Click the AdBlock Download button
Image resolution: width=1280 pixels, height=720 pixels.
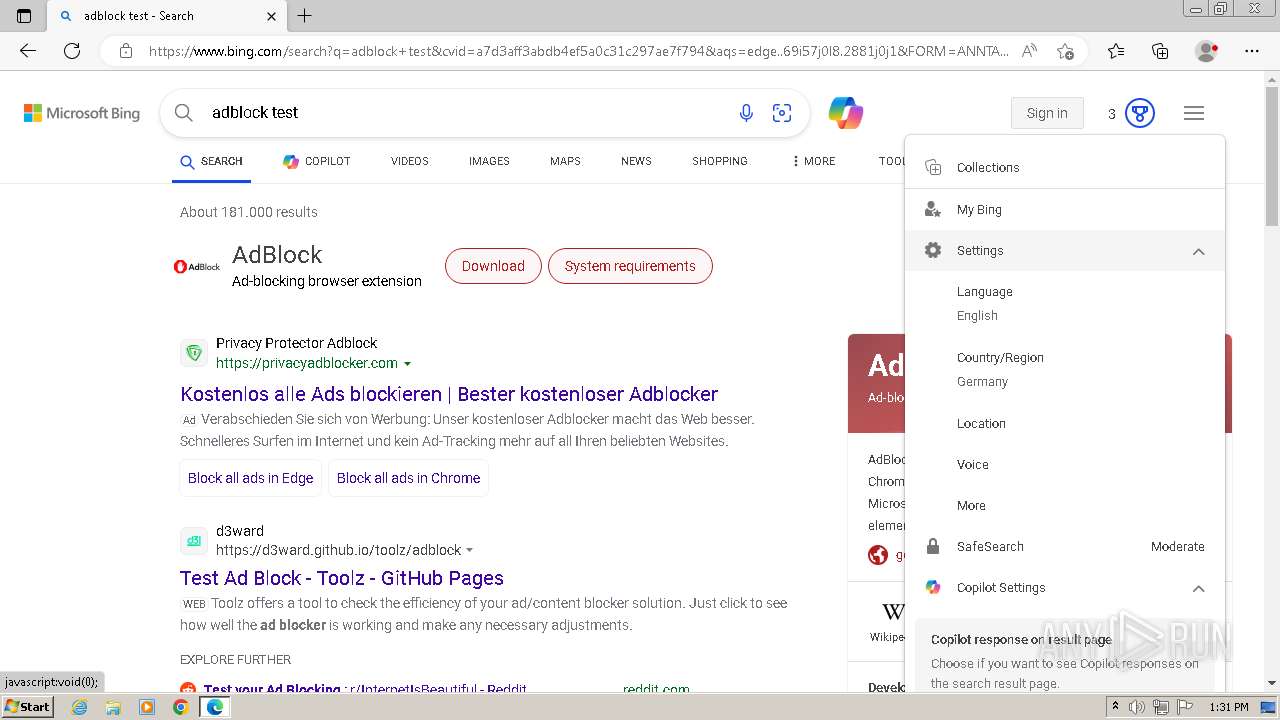point(493,266)
